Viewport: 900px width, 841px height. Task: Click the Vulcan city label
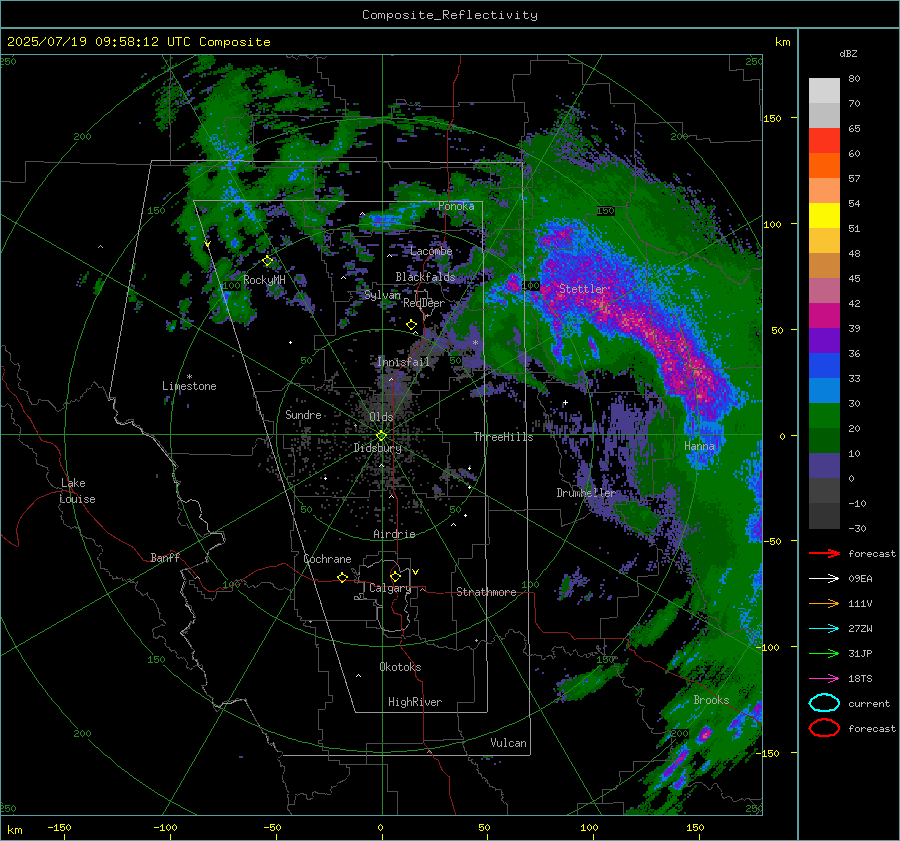(x=508, y=743)
